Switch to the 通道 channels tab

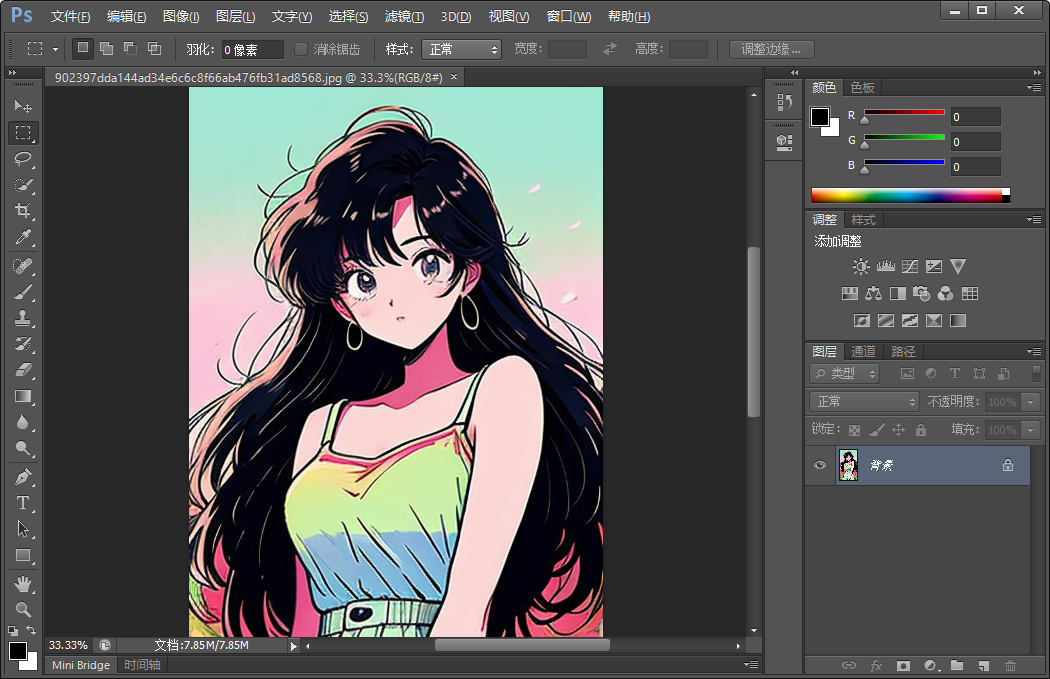pos(862,351)
